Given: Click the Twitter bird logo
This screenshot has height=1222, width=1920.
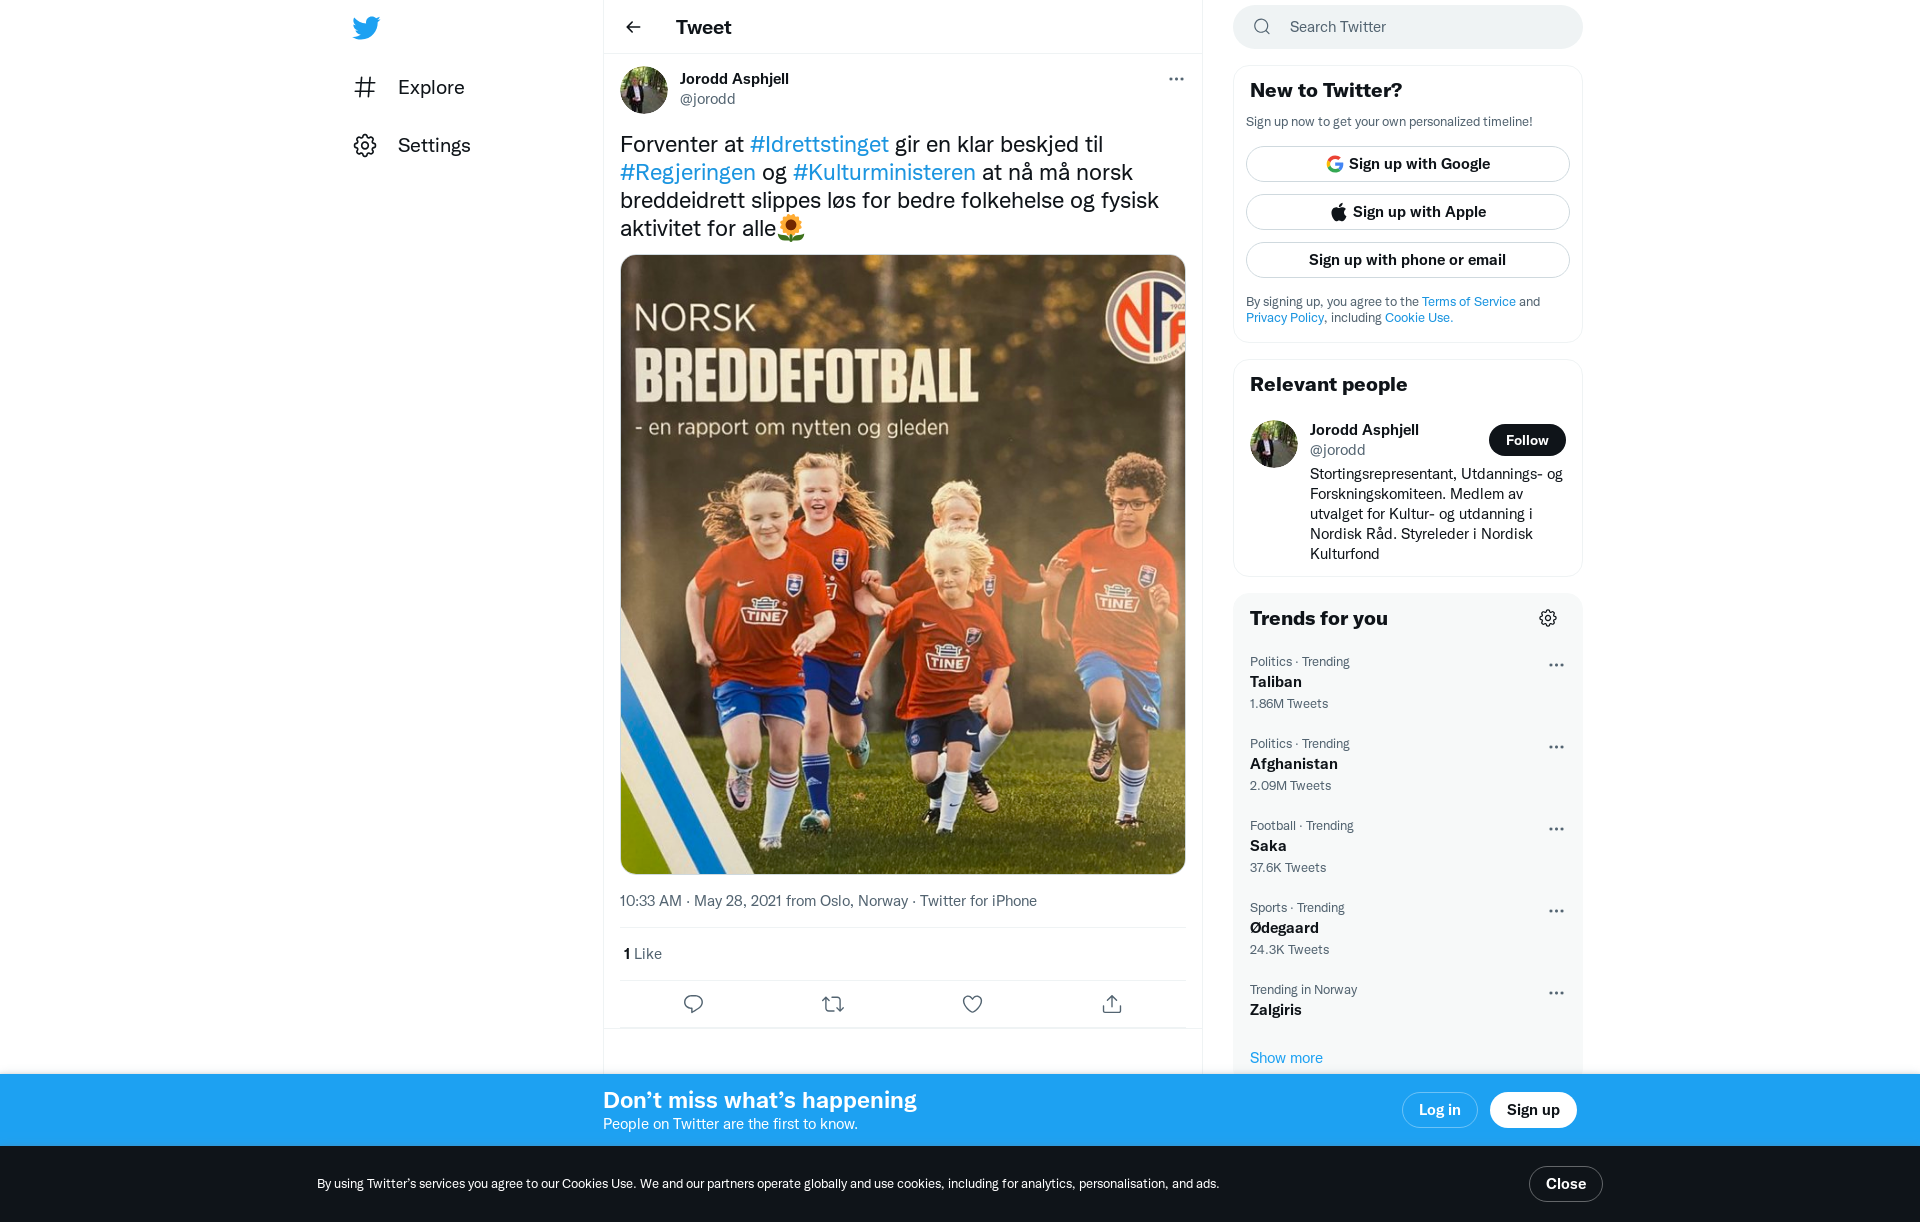Looking at the screenshot, I should (x=366, y=28).
